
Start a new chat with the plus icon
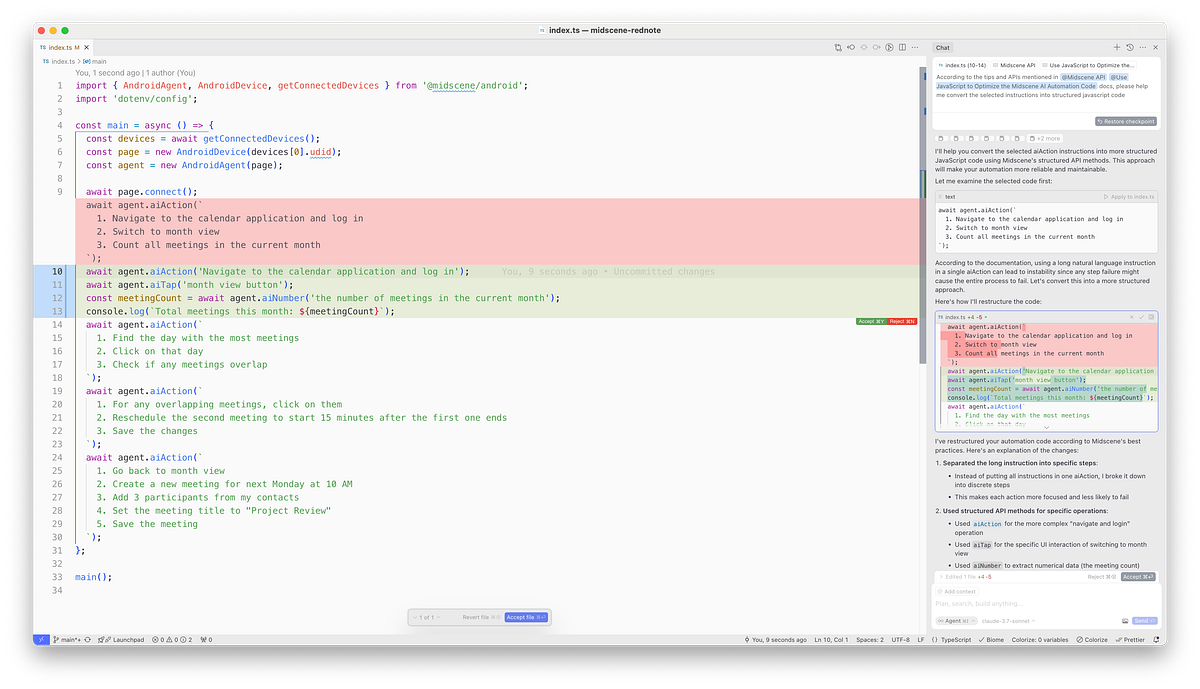pyautogui.click(x=1116, y=47)
